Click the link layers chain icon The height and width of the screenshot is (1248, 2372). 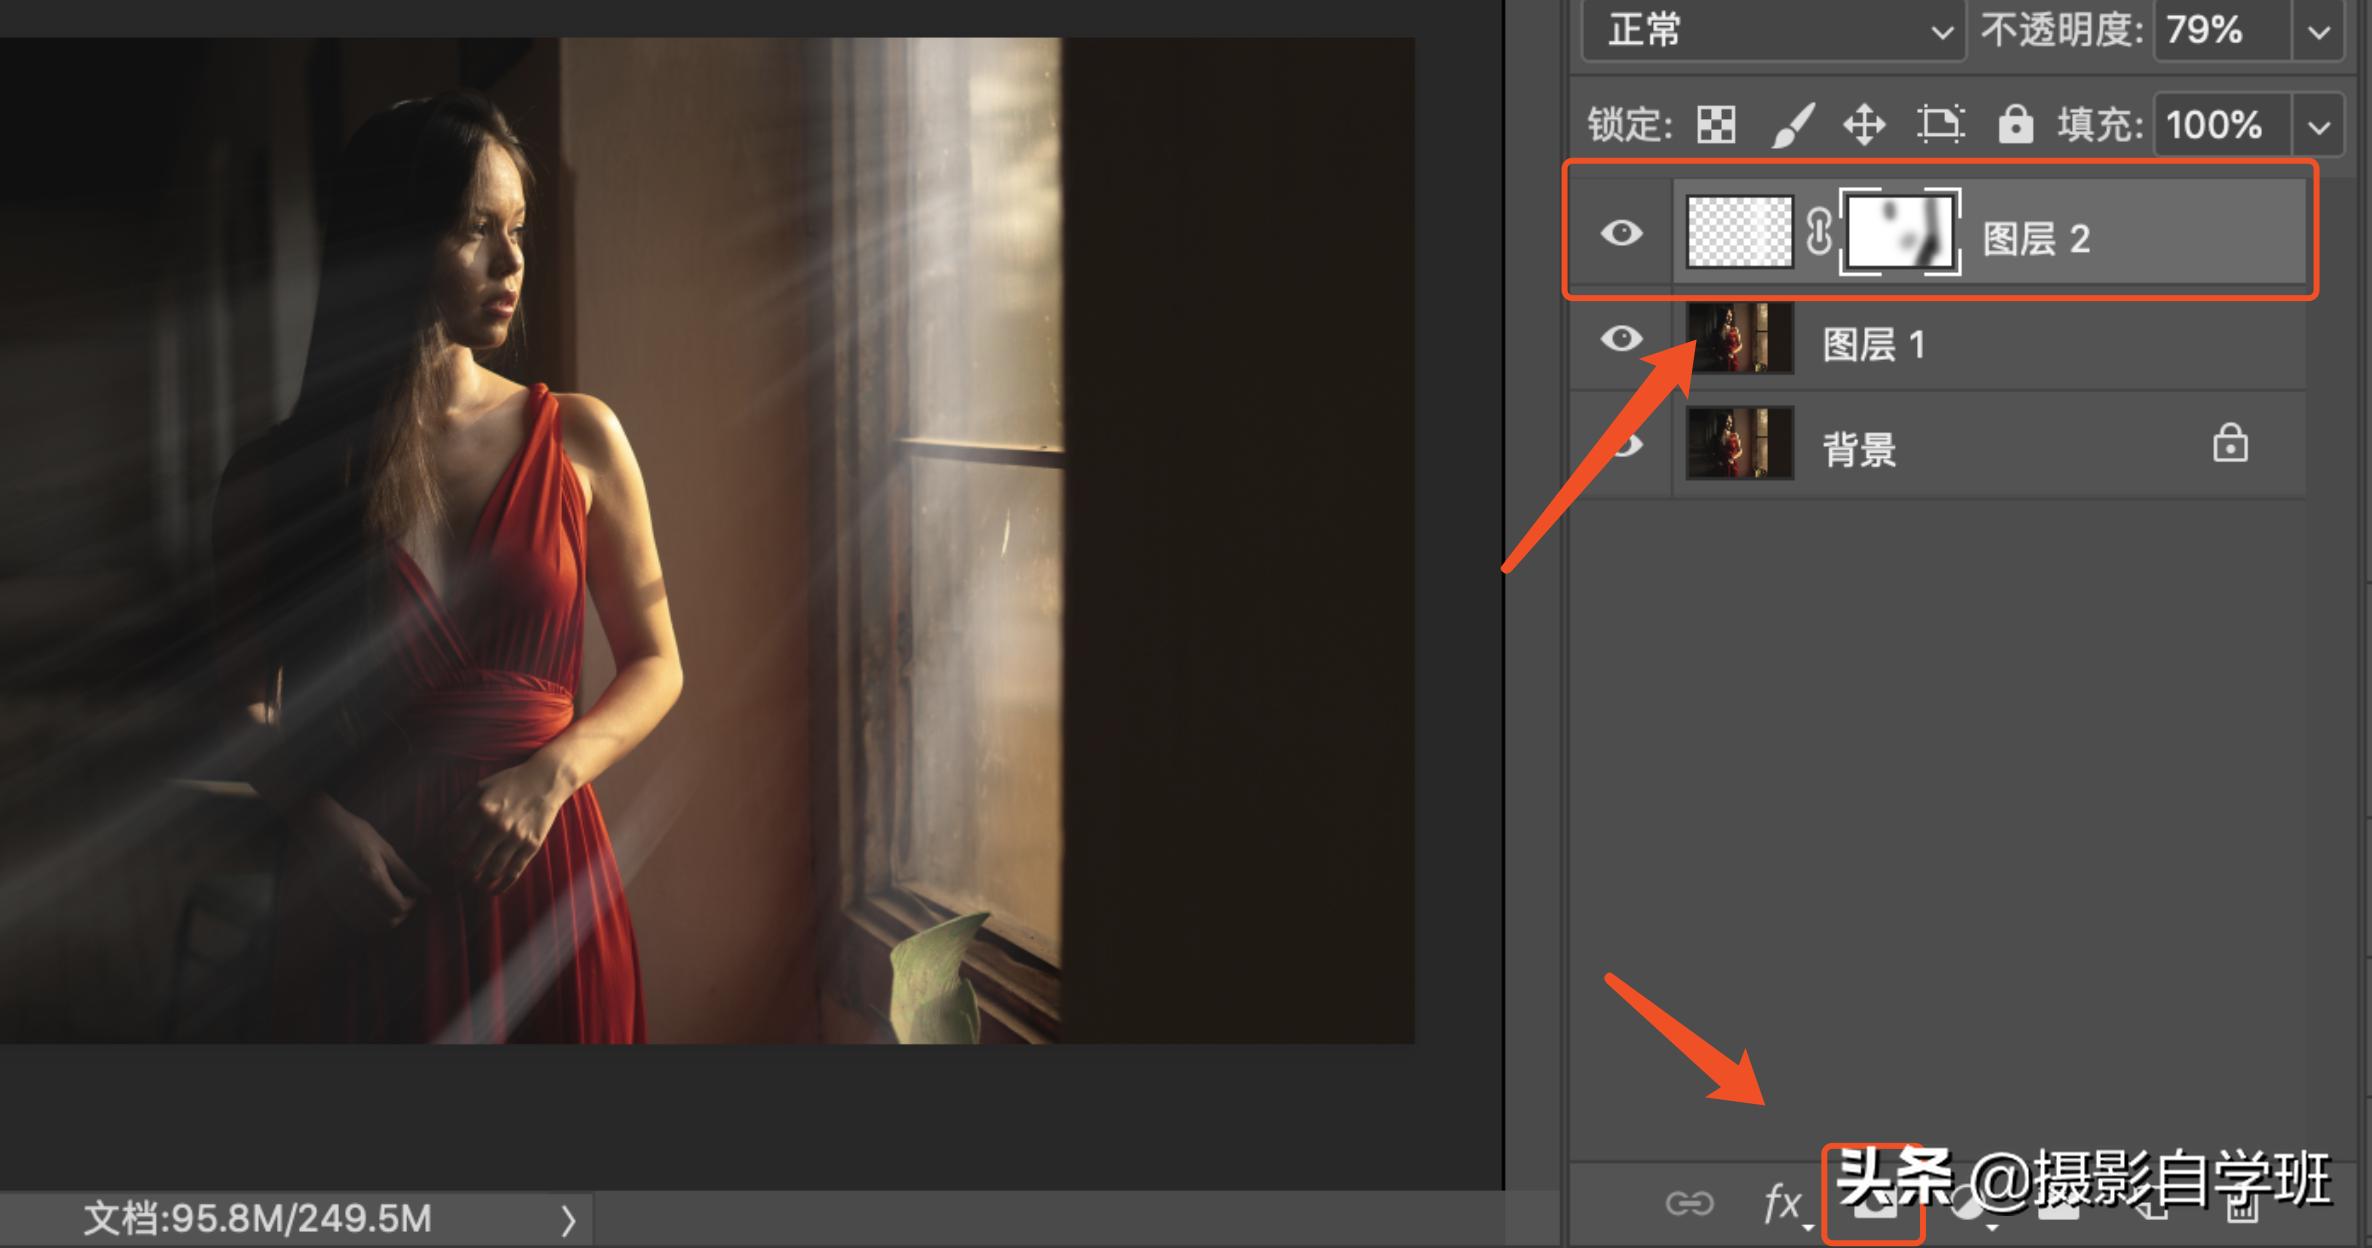pos(1689,1203)
